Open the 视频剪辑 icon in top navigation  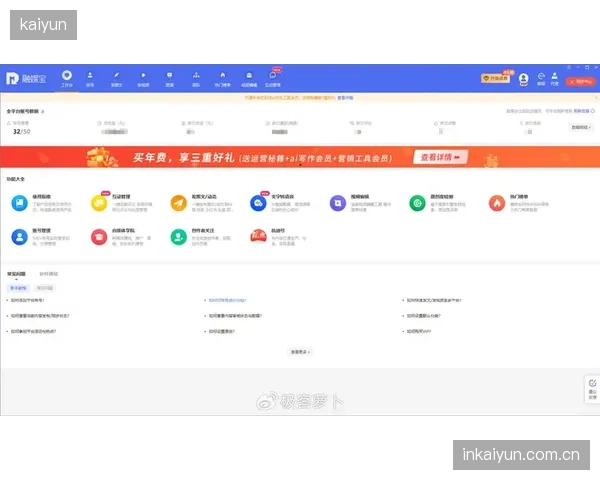pos(249,79)
